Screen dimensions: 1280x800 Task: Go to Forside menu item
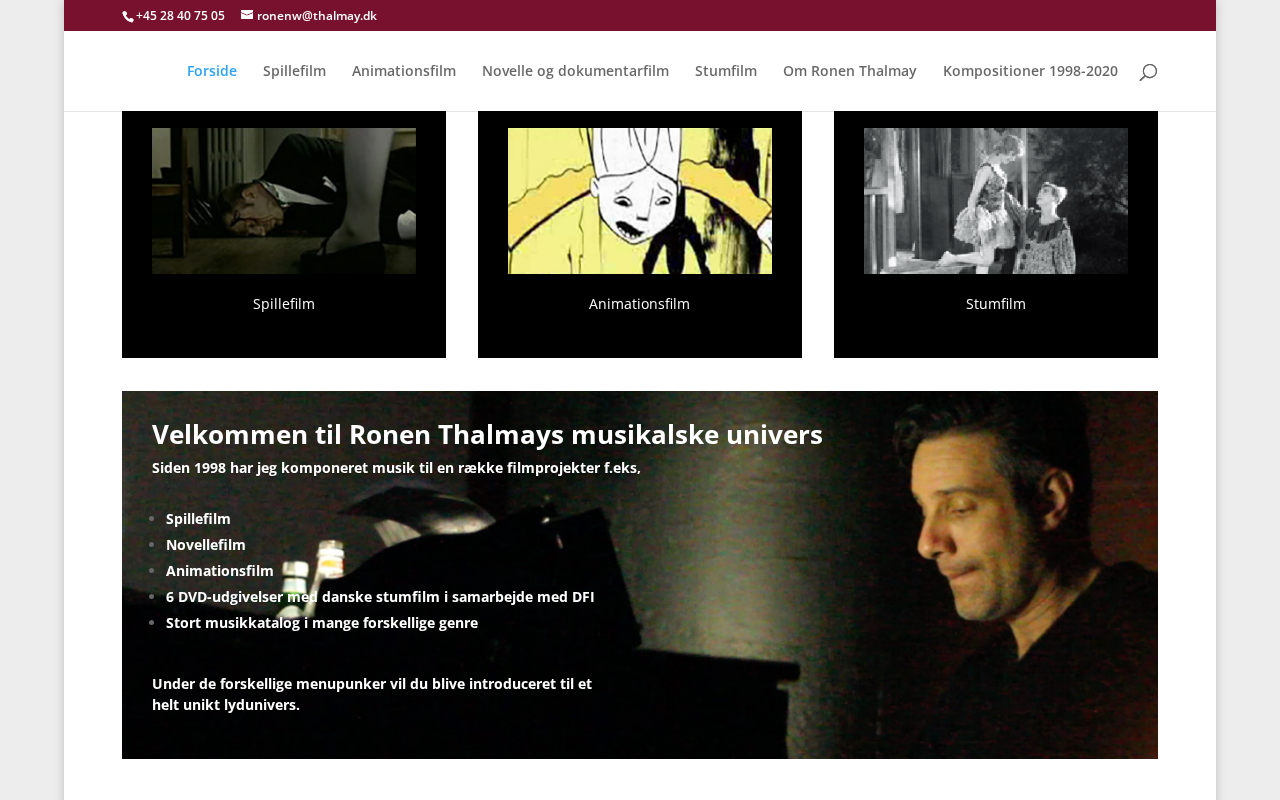(x=212, y=71)
